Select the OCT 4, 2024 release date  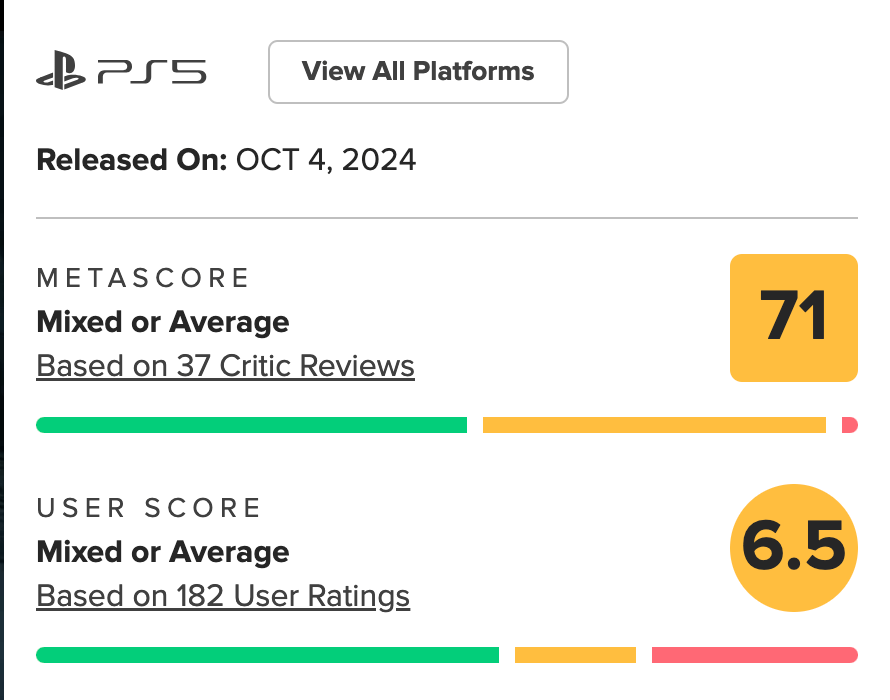coord(326,160)
